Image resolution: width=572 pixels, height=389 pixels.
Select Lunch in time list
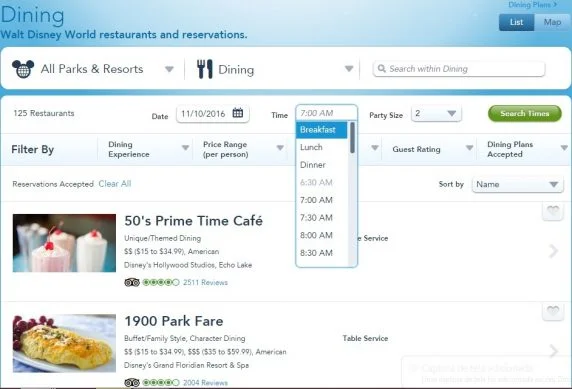[x=322, y=147]
